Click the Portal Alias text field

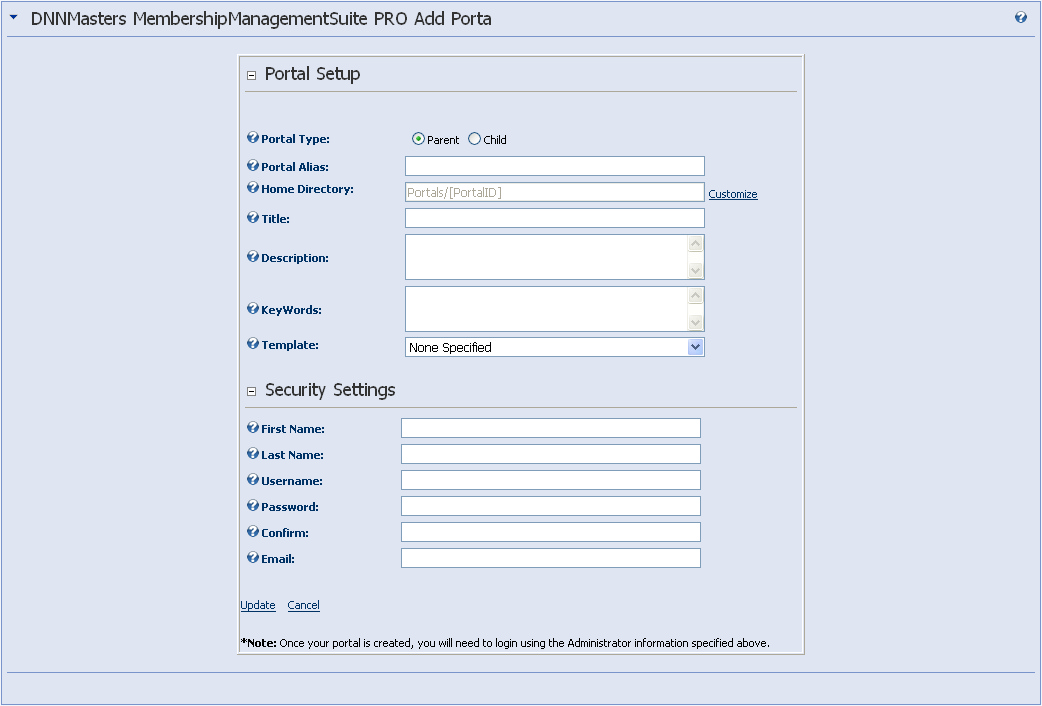click(x=554, y=166)
